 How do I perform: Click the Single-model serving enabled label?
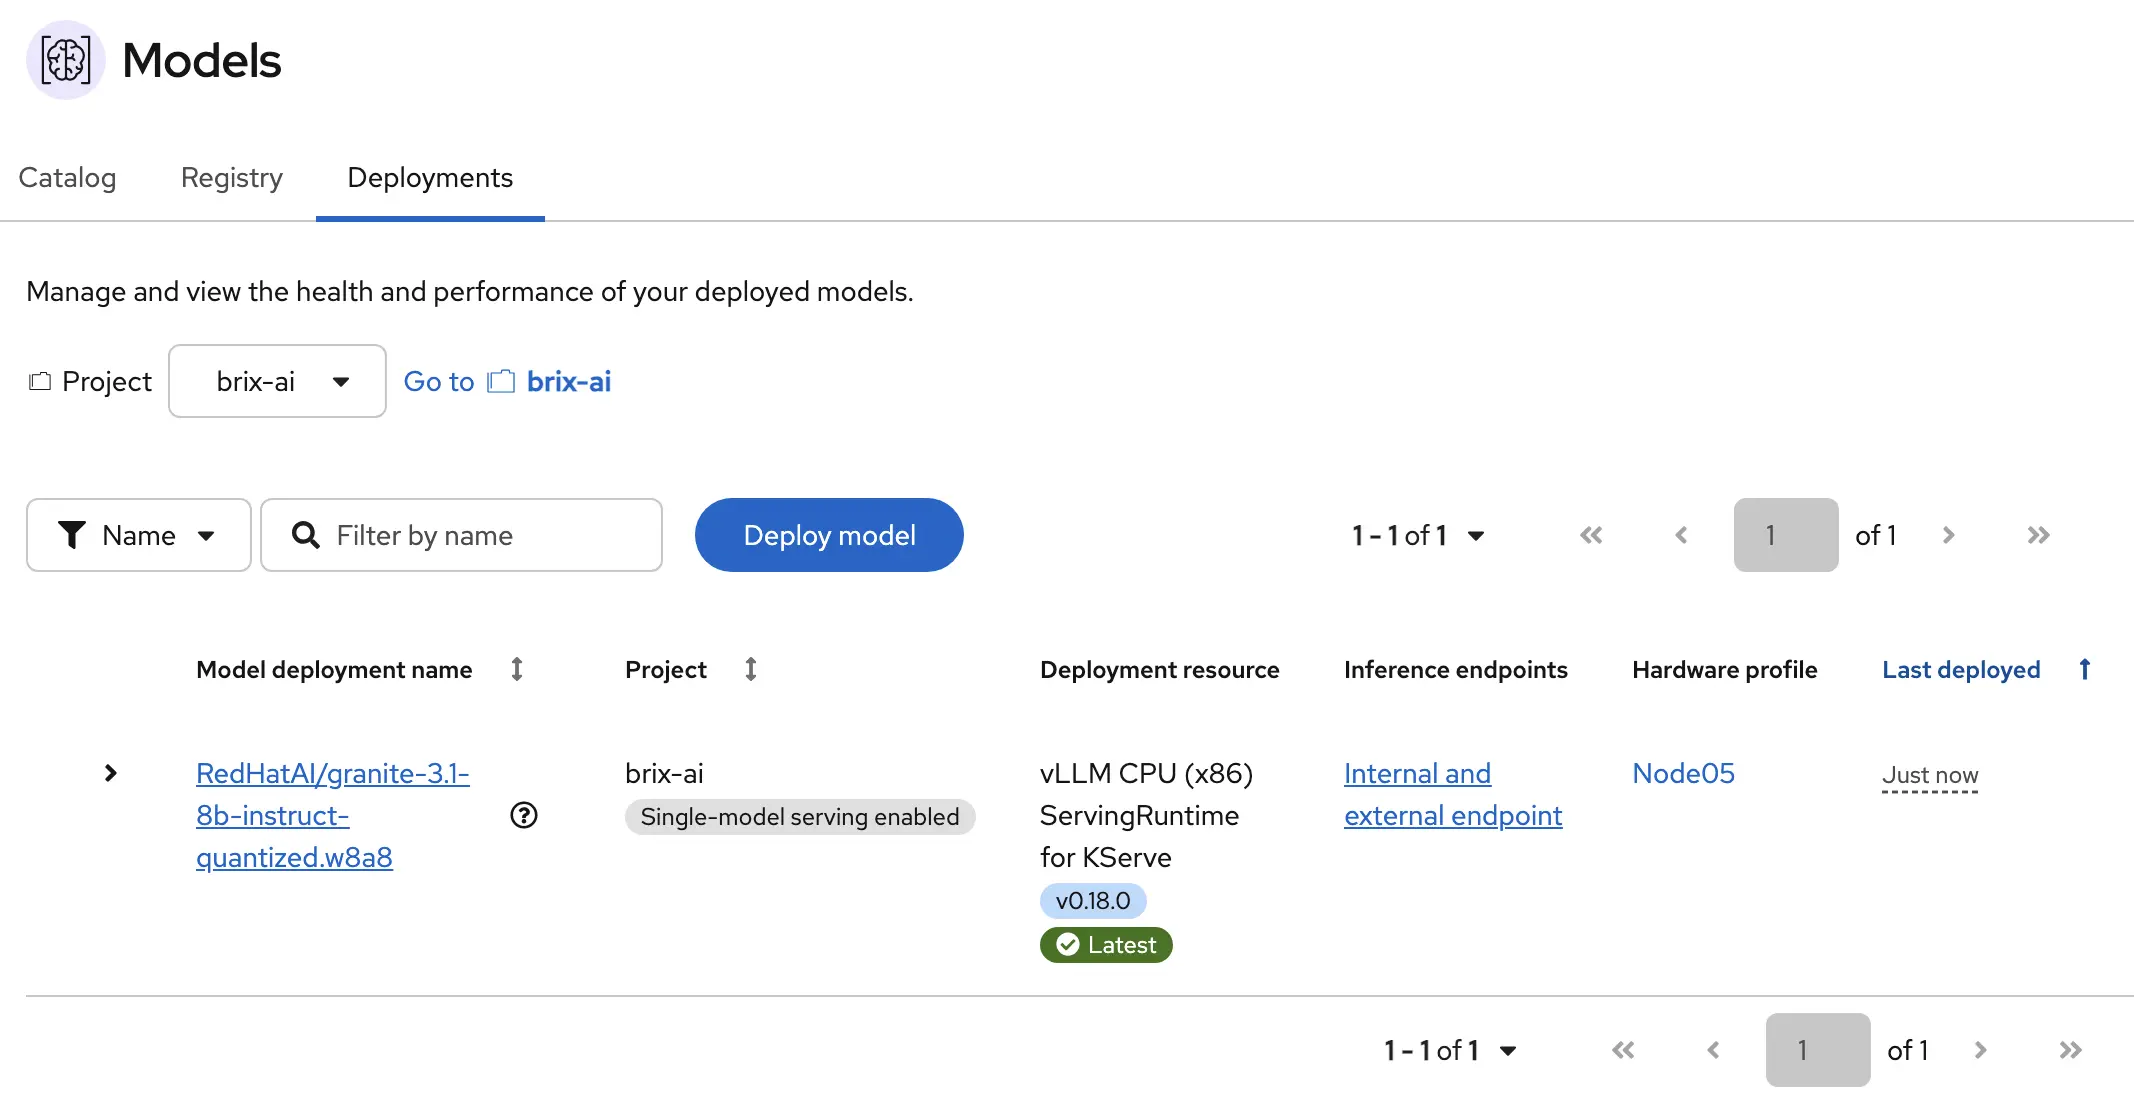point(800,817)
